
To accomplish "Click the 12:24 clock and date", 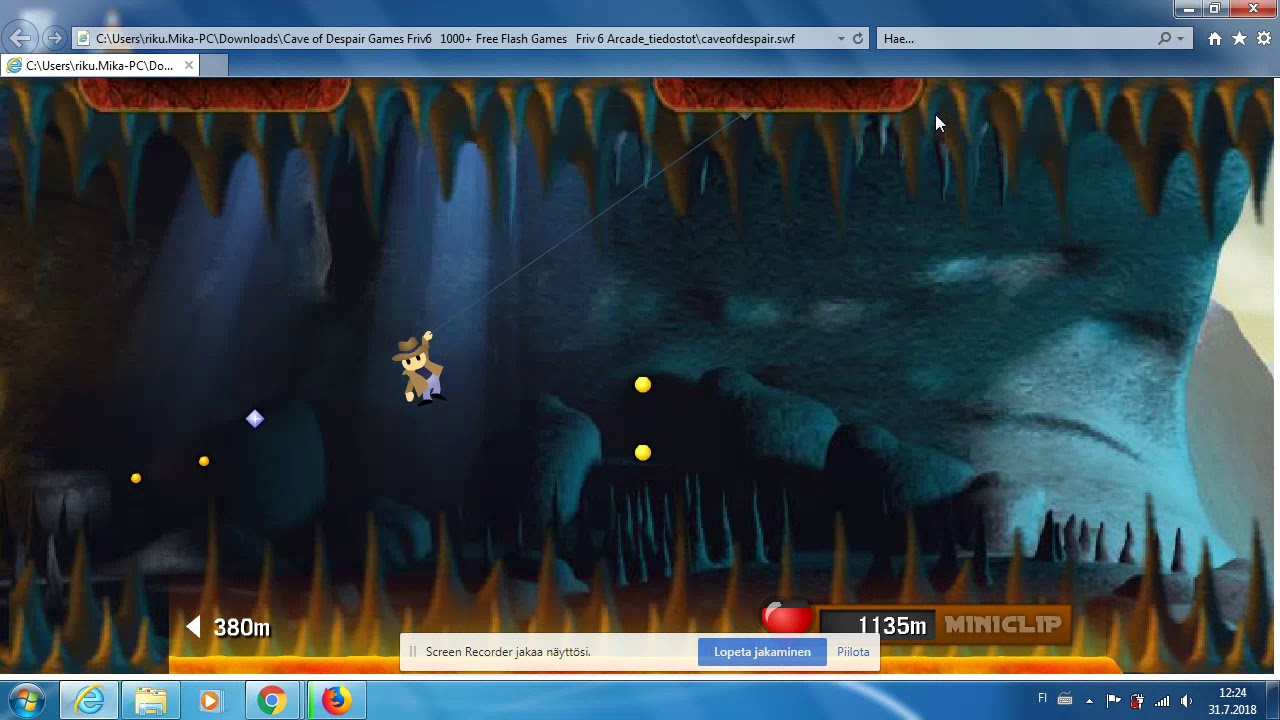I will click(x=1234, y=701).
